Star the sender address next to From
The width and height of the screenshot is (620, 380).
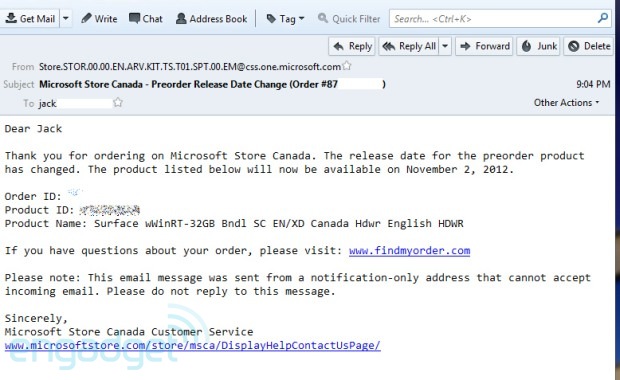[347, 66]
